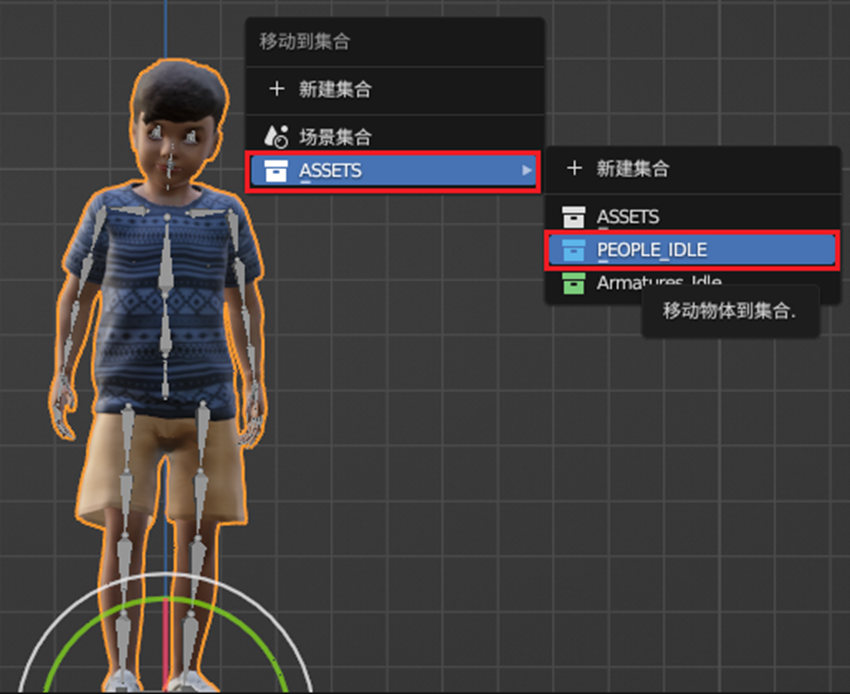Image resolution: width=850 pixels, height=694 pixels.
Task: Pick the white ASSETS collection inside the submenu
Action: [x=692, y=217]
